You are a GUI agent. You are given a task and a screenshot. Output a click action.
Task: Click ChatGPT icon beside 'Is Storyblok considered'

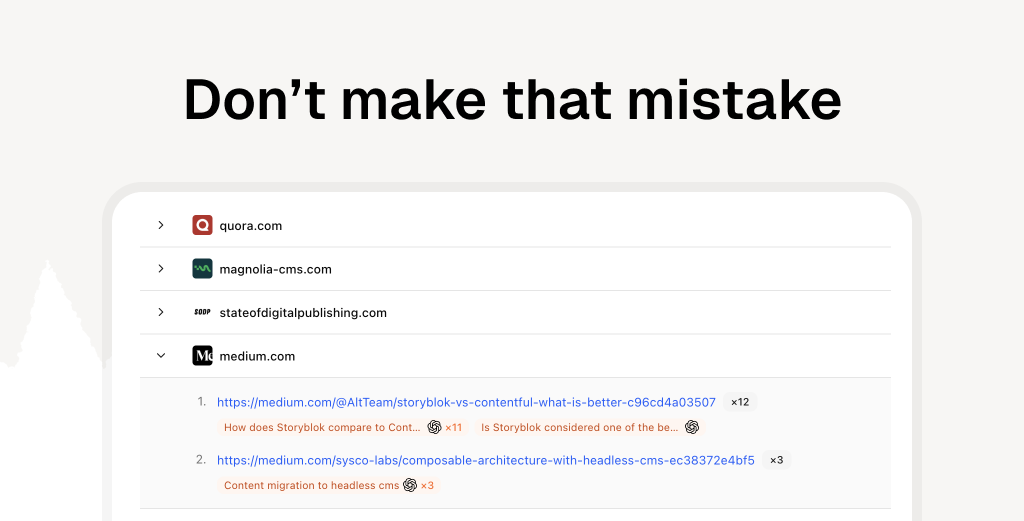click(x=692, y=427)
